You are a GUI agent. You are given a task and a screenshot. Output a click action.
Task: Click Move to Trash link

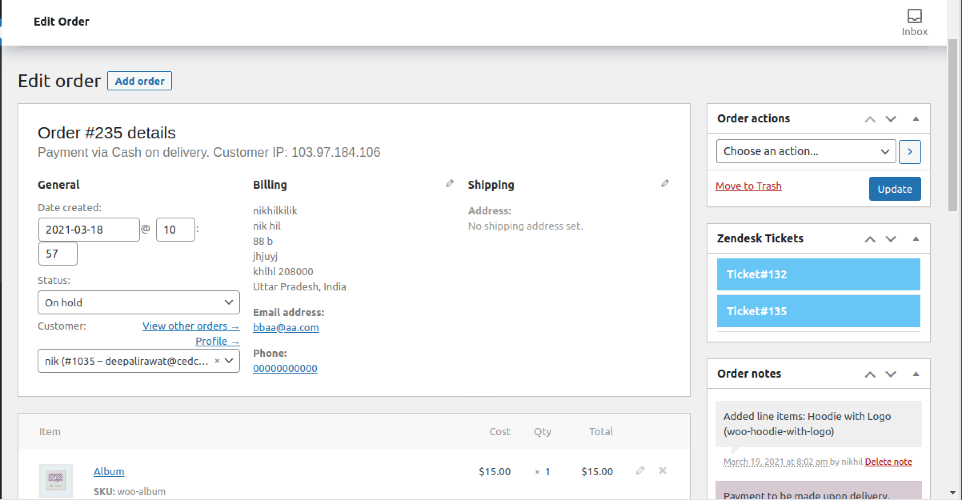pos(748,186)
